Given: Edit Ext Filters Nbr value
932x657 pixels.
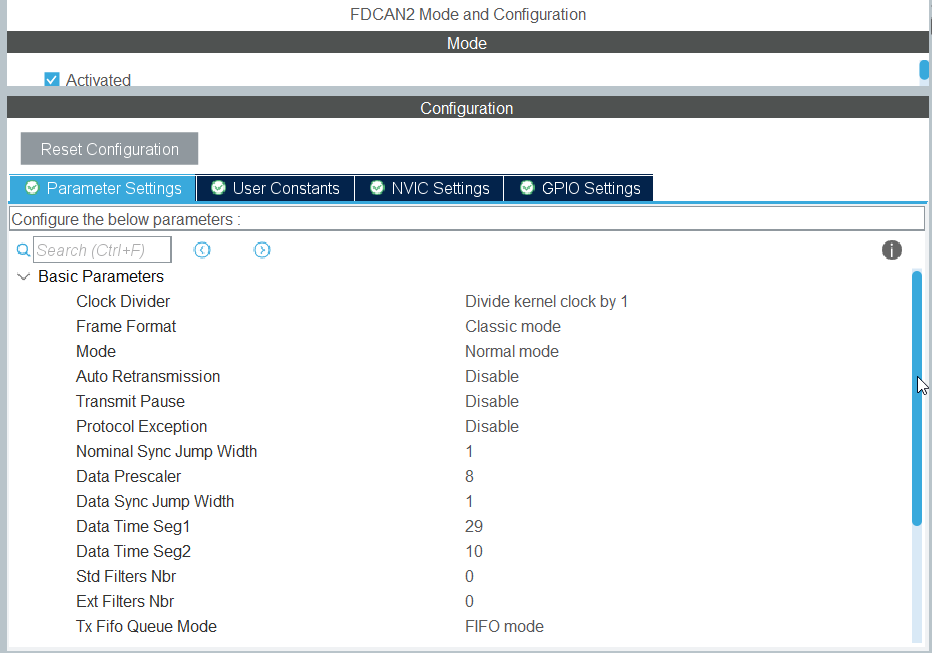Looking at the screenshot, I should [469, 601].
